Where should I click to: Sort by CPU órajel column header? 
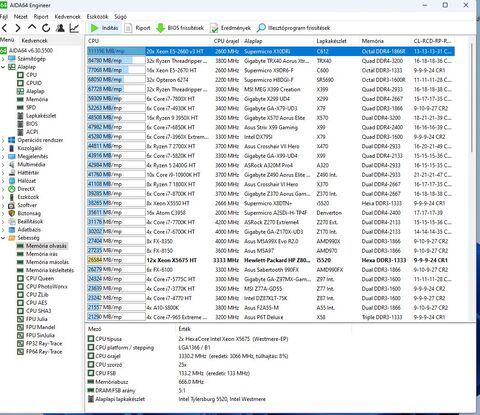pyautogui.click(x=226, y=41)
